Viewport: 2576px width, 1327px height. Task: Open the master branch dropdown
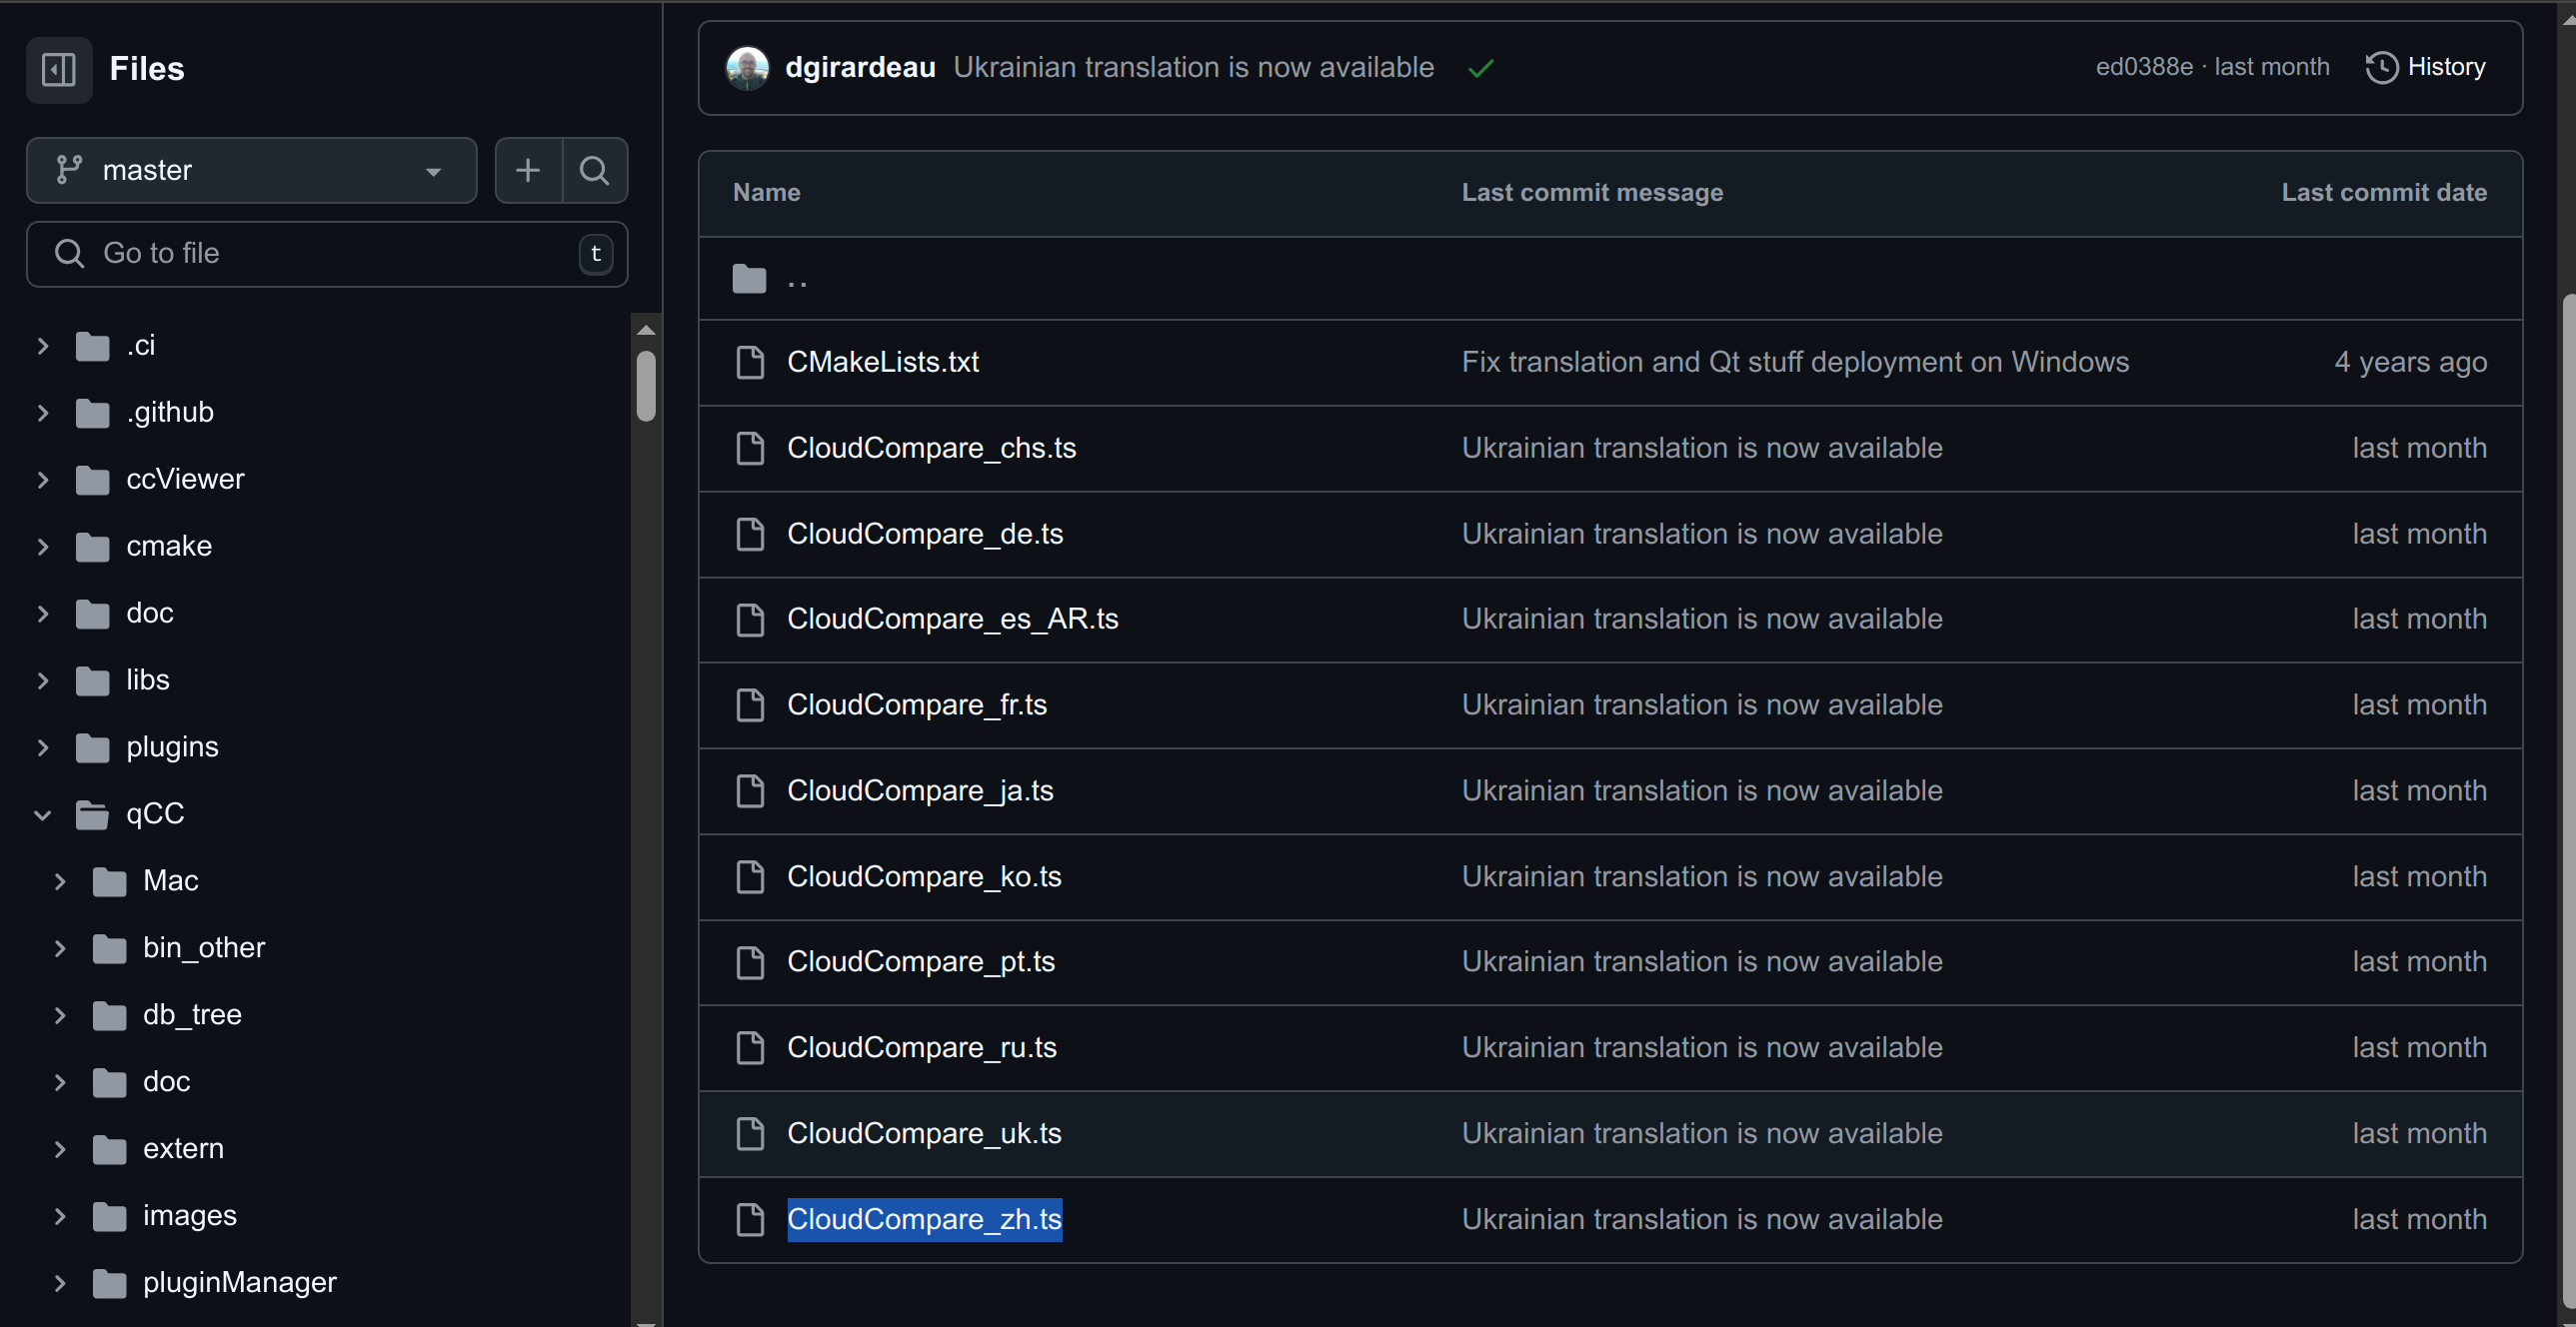[x=251, y=170]
